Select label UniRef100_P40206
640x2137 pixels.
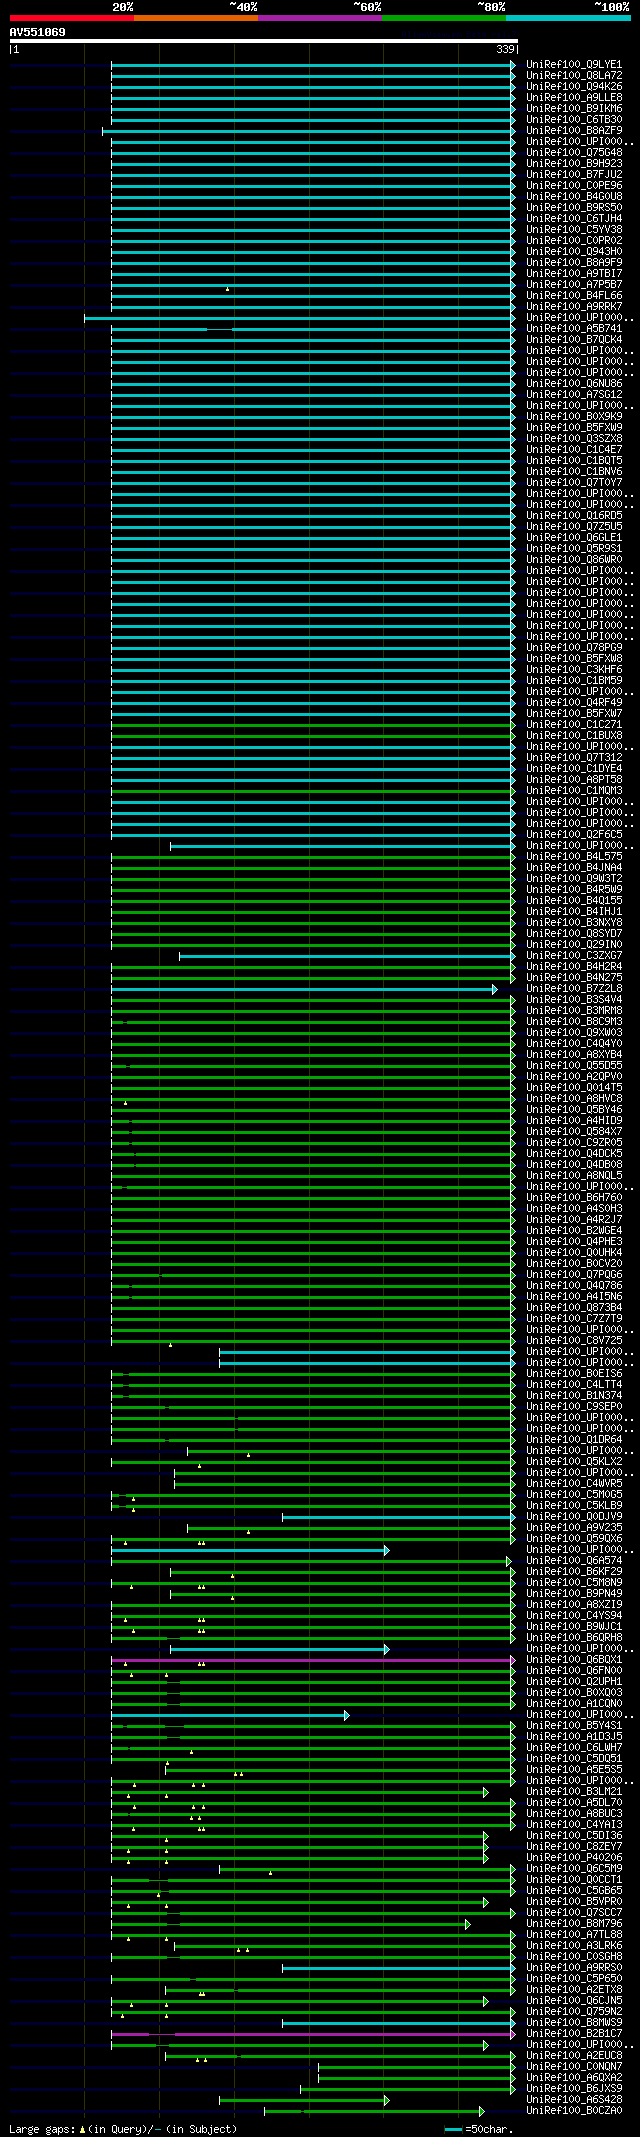(574, 1858)
